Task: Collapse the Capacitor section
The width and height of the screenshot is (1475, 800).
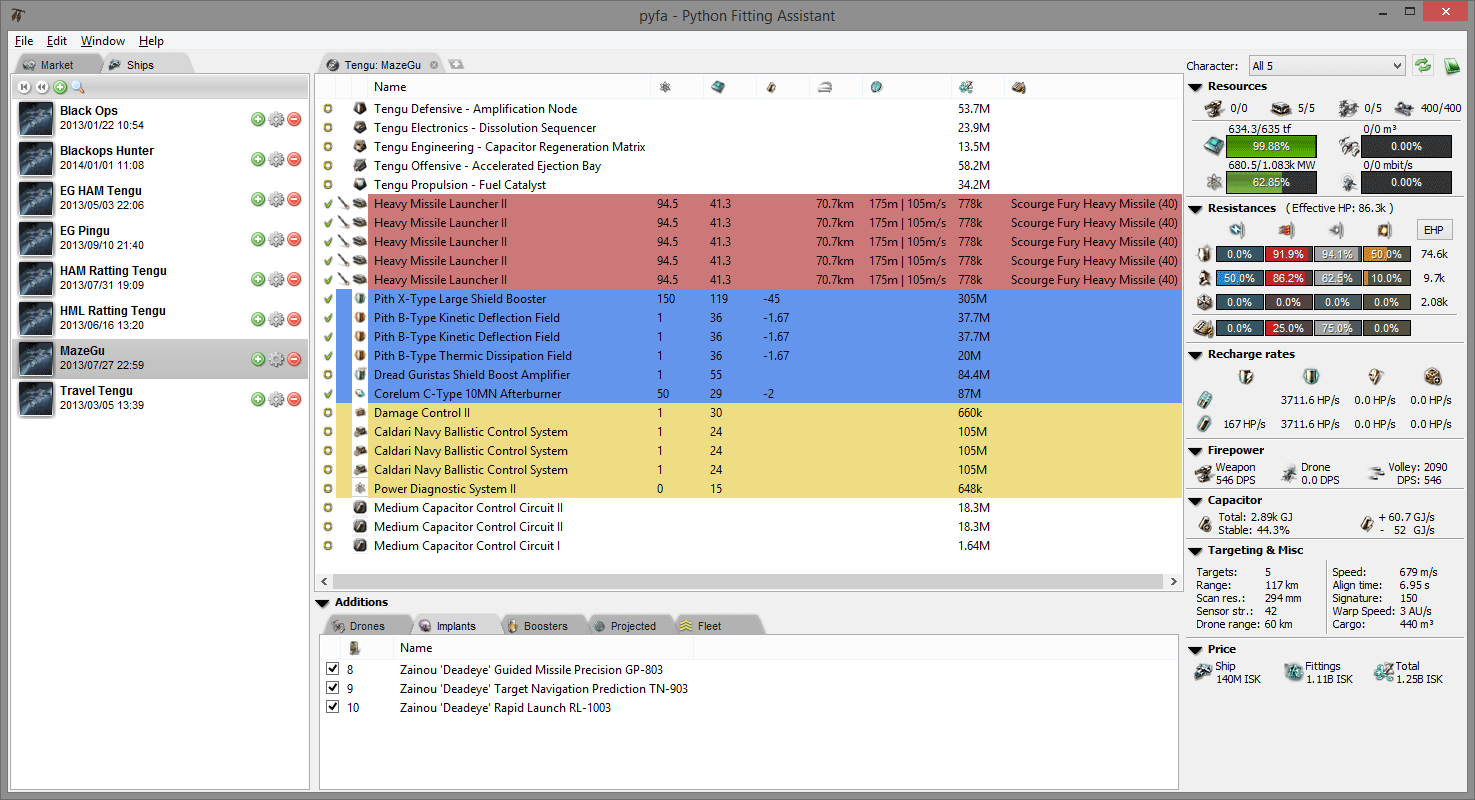Action: pos(1196,501)
